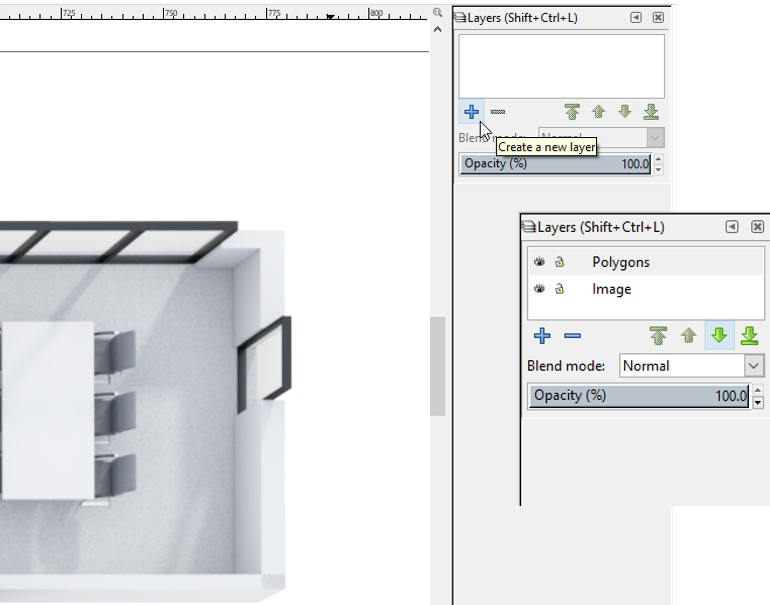Click bright green lower-layer arrow in floating panel
This screenshot has height=605, width=770.
pyautogui.click(x=719, y=336)
